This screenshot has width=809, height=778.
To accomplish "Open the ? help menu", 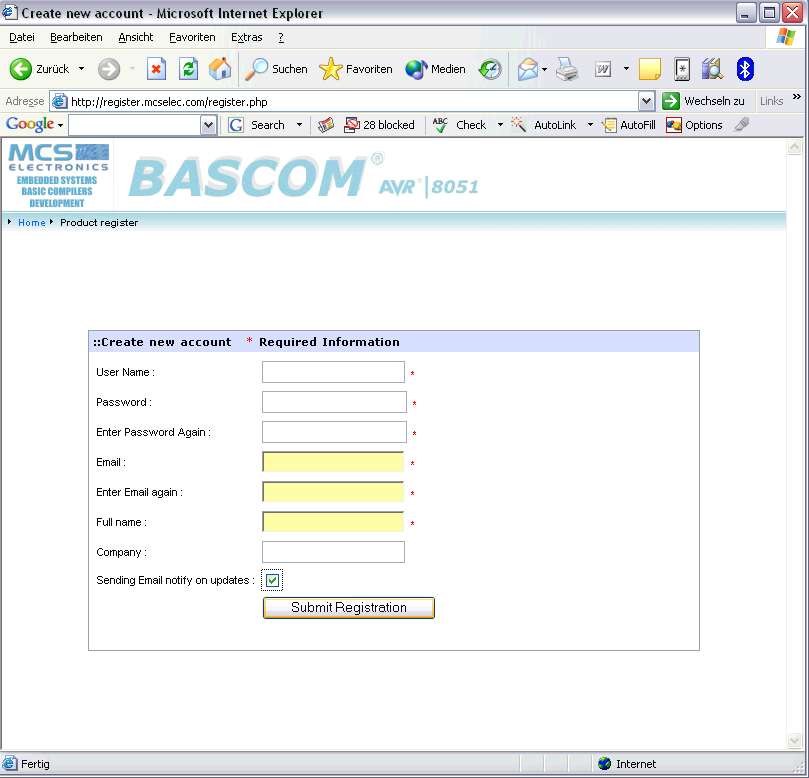I will click(281, 37).
